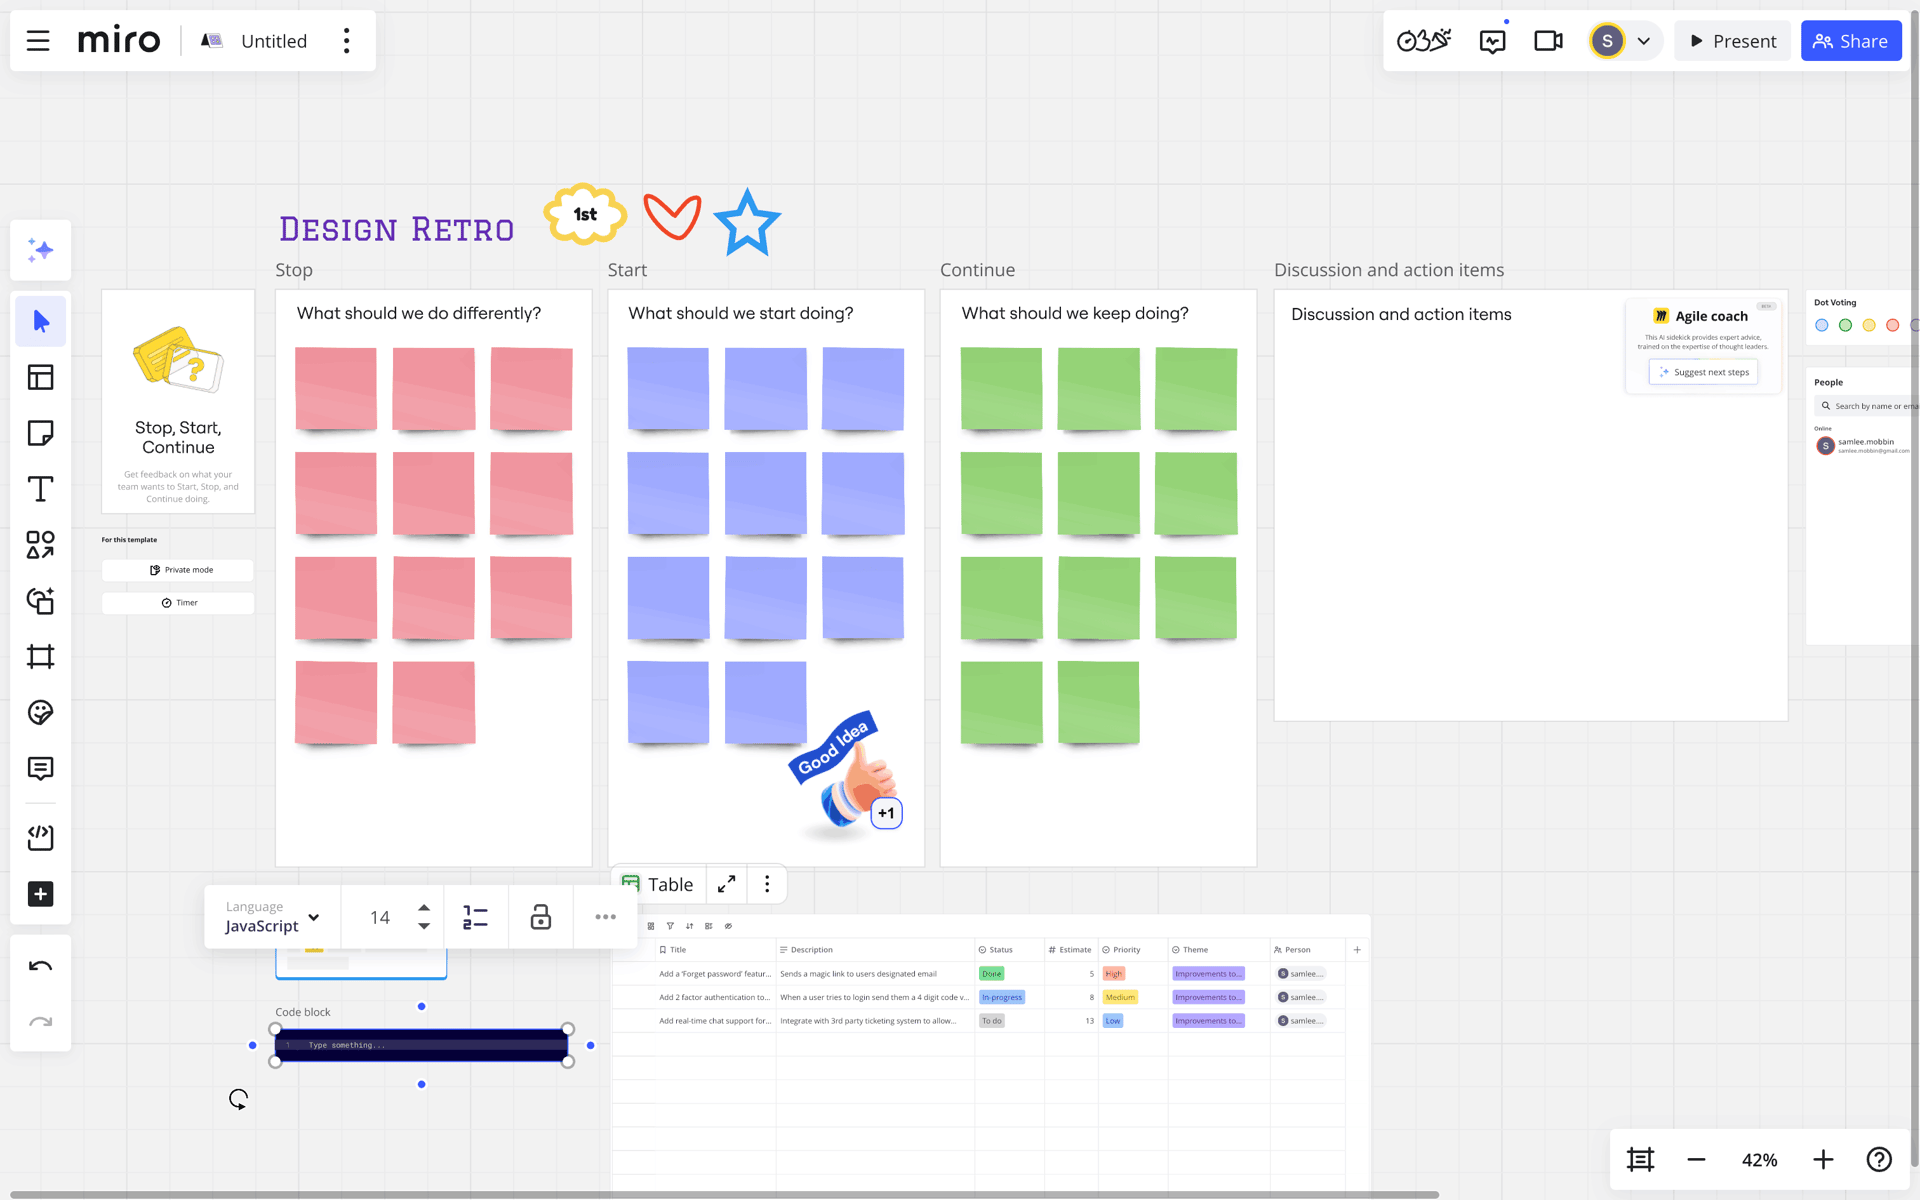Click the Share button
Viewport: 1920px width, 1200px height.
pos(1851,41)
